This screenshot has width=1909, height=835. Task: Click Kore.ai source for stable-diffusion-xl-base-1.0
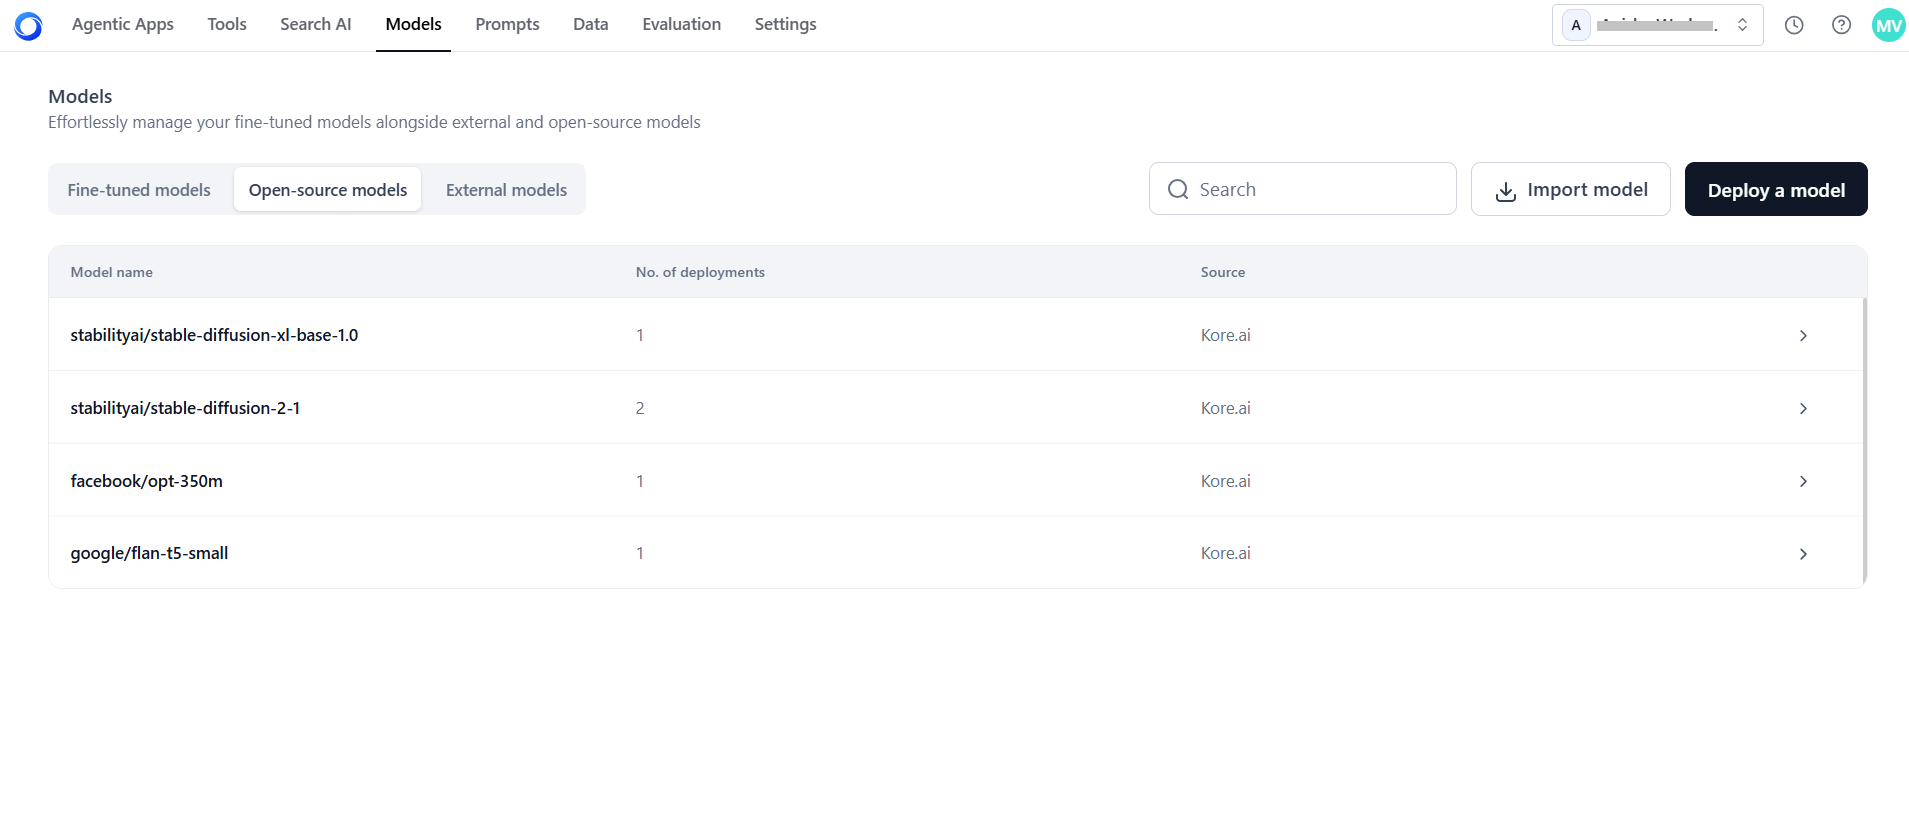click(x=1225, y=335)
